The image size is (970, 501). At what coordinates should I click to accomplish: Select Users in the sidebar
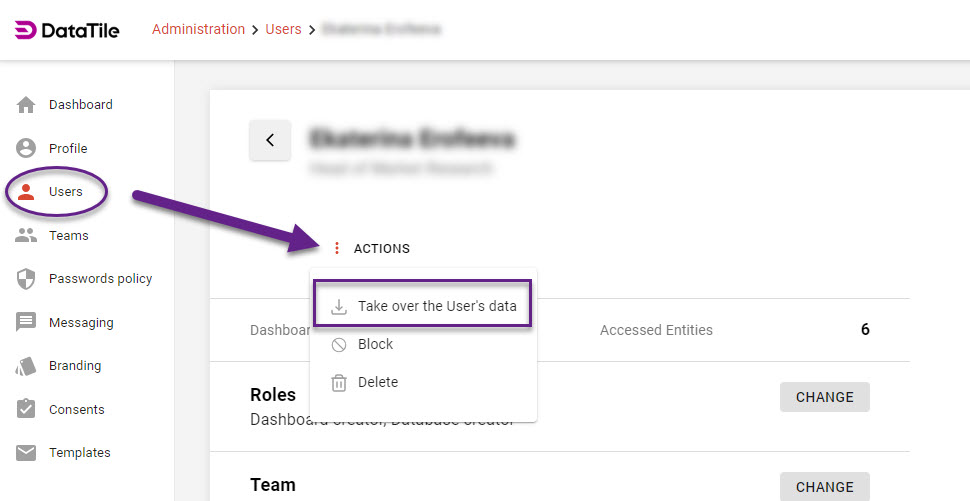tap(65, 192)
